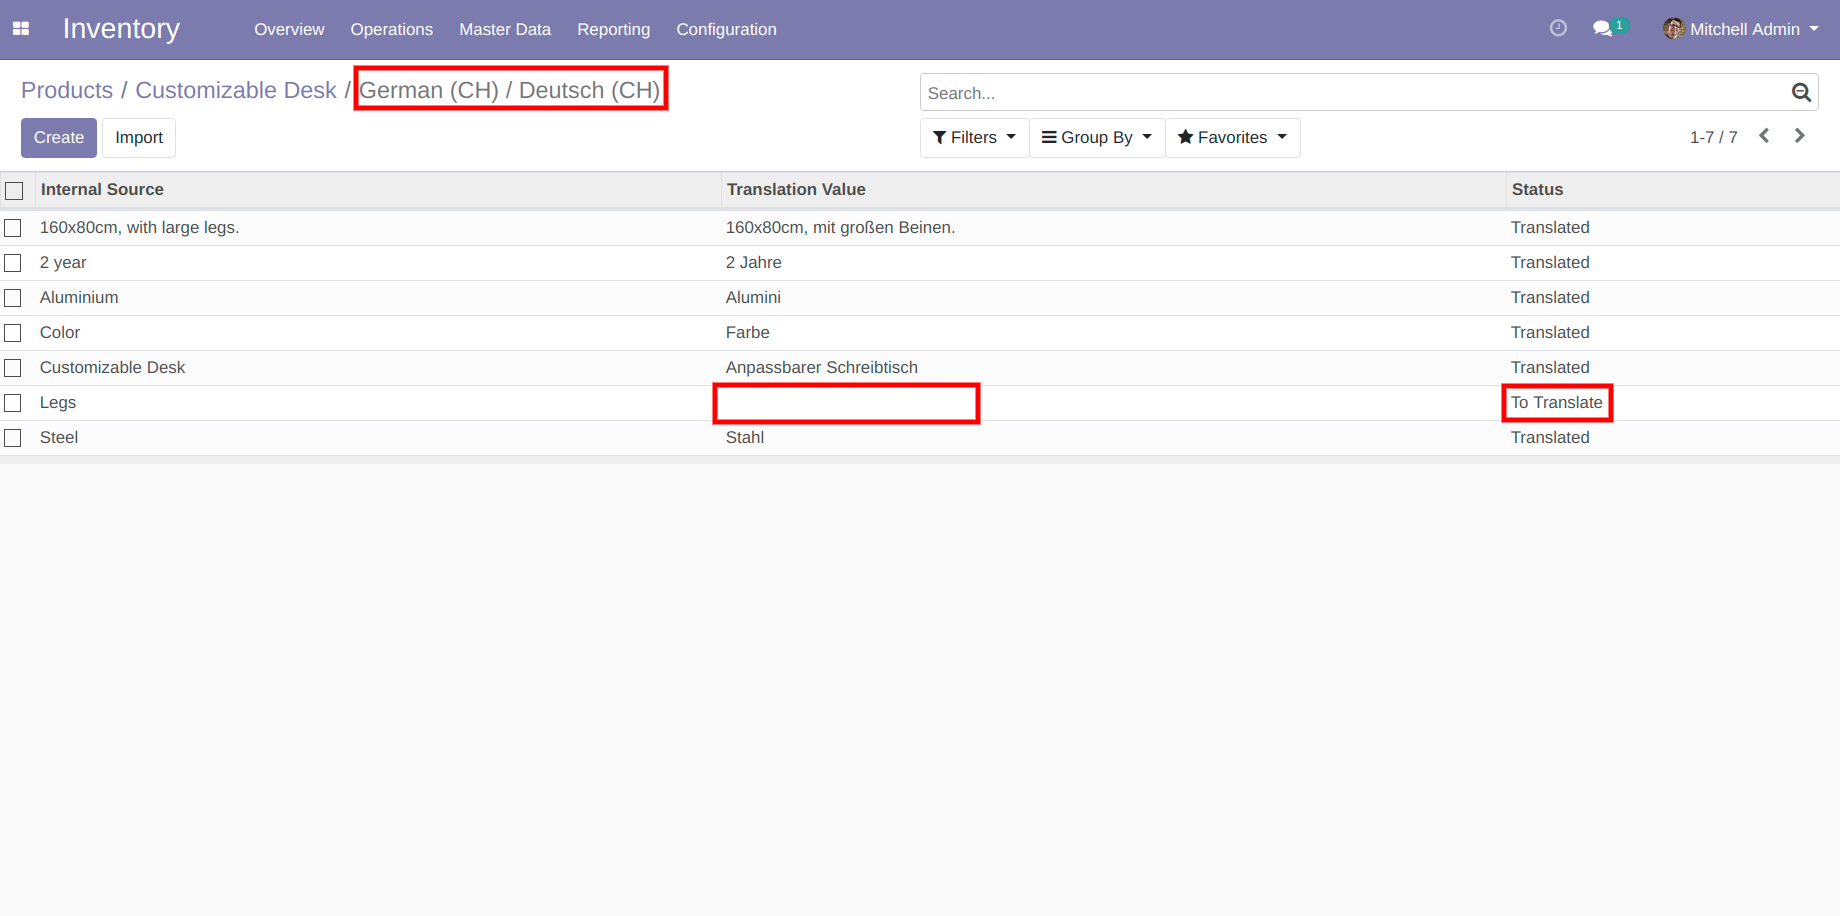Click the Customizable Desk breadcrumb link
The height and width of the screenshot is (916, 1840).
click(236, 90)
